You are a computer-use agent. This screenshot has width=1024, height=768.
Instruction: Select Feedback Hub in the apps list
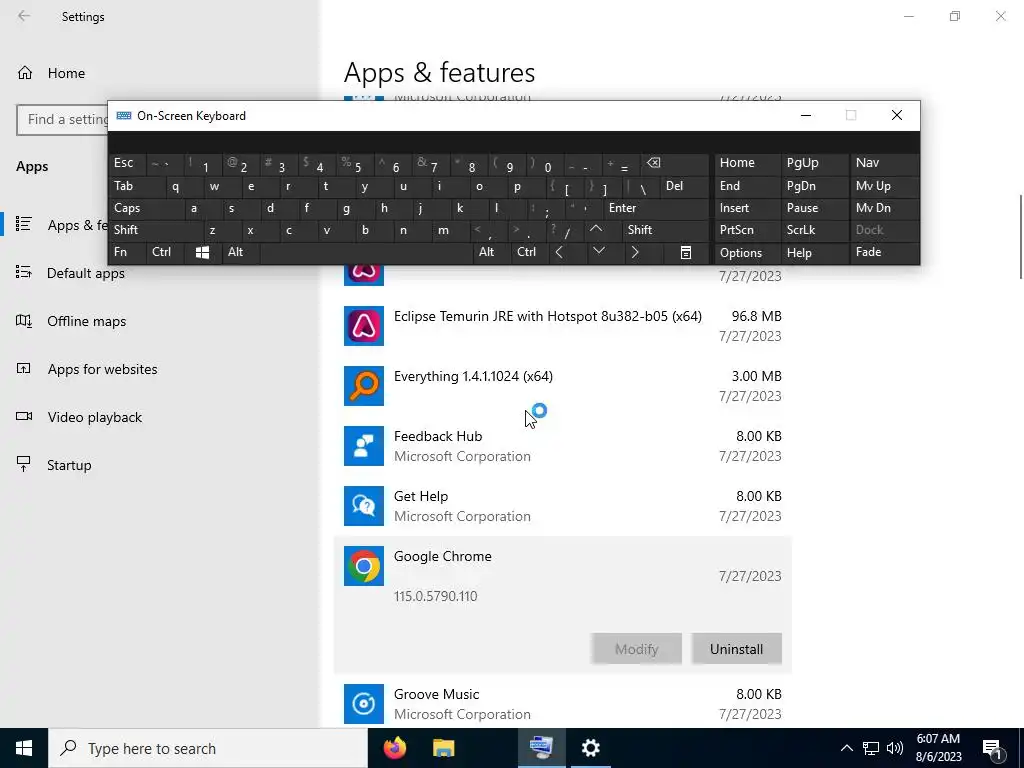click(x=562, y=446)
